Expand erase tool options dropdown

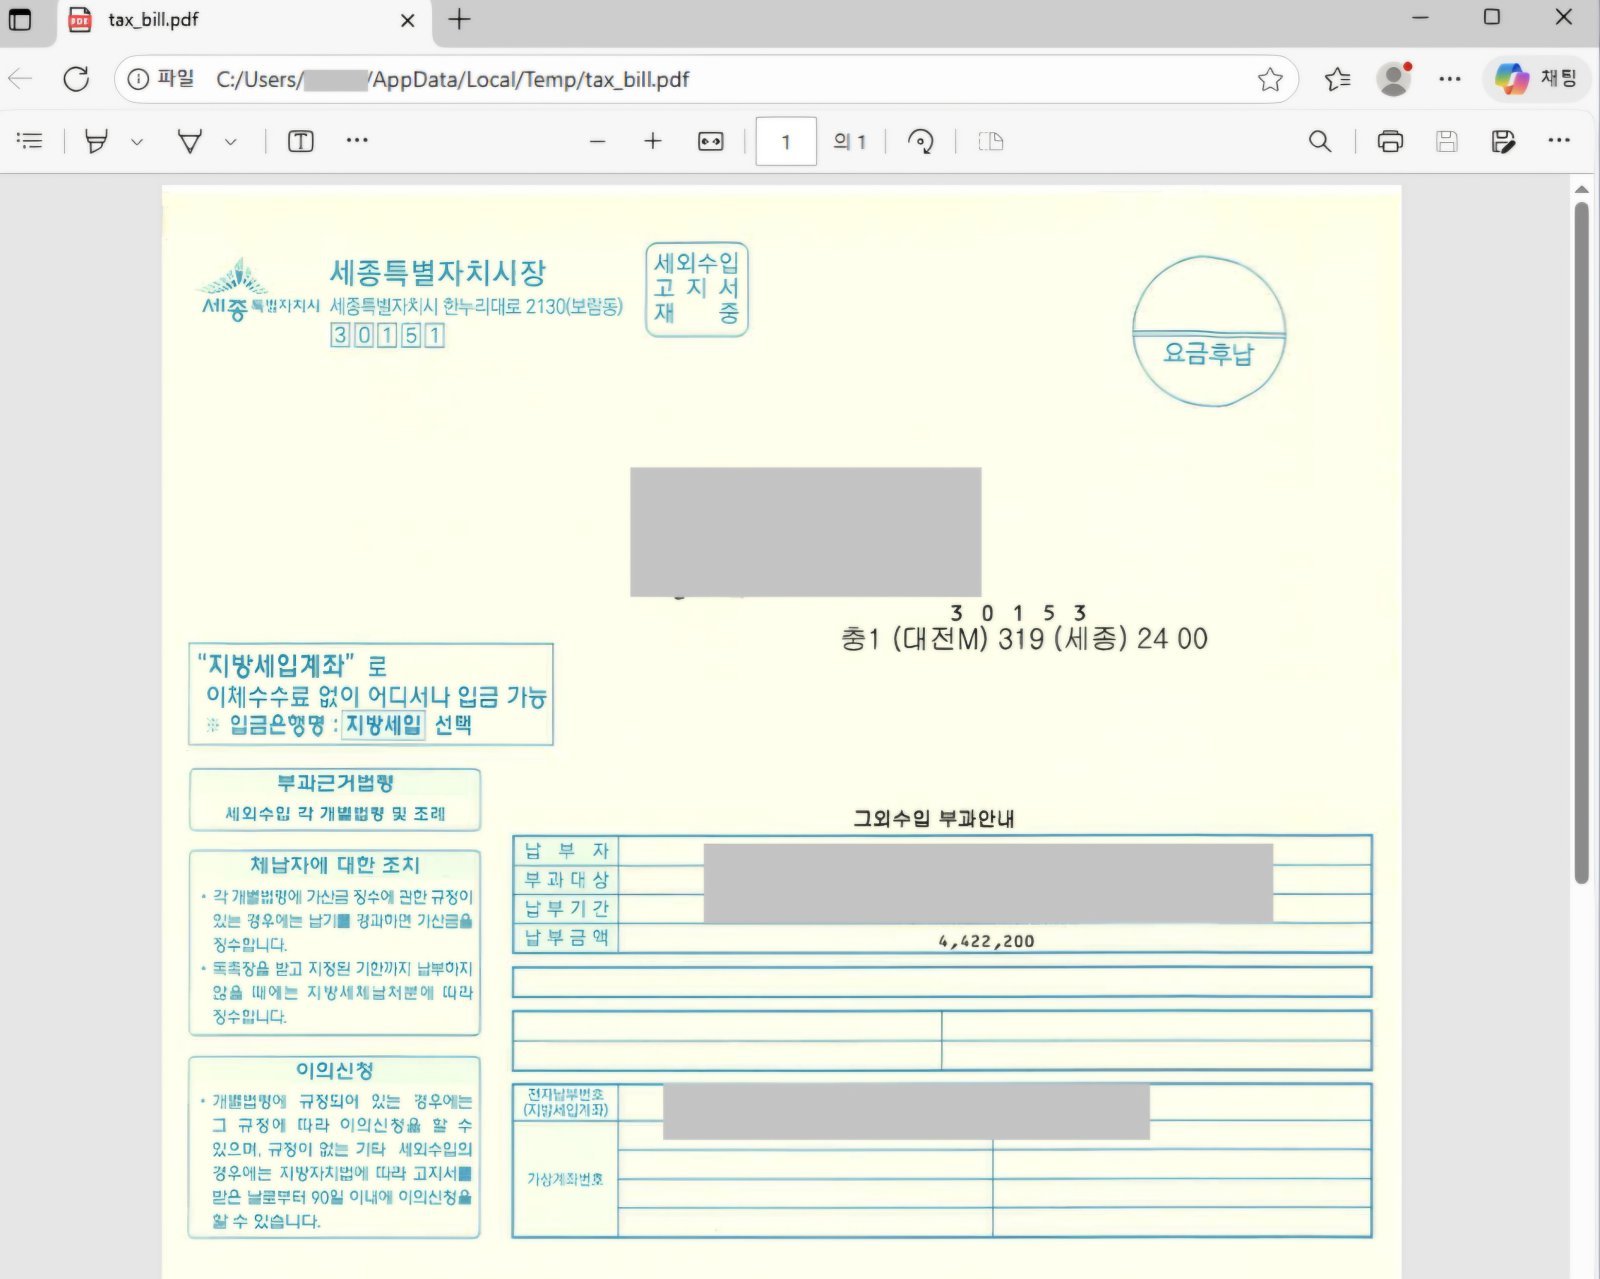(x=231, y=142)
